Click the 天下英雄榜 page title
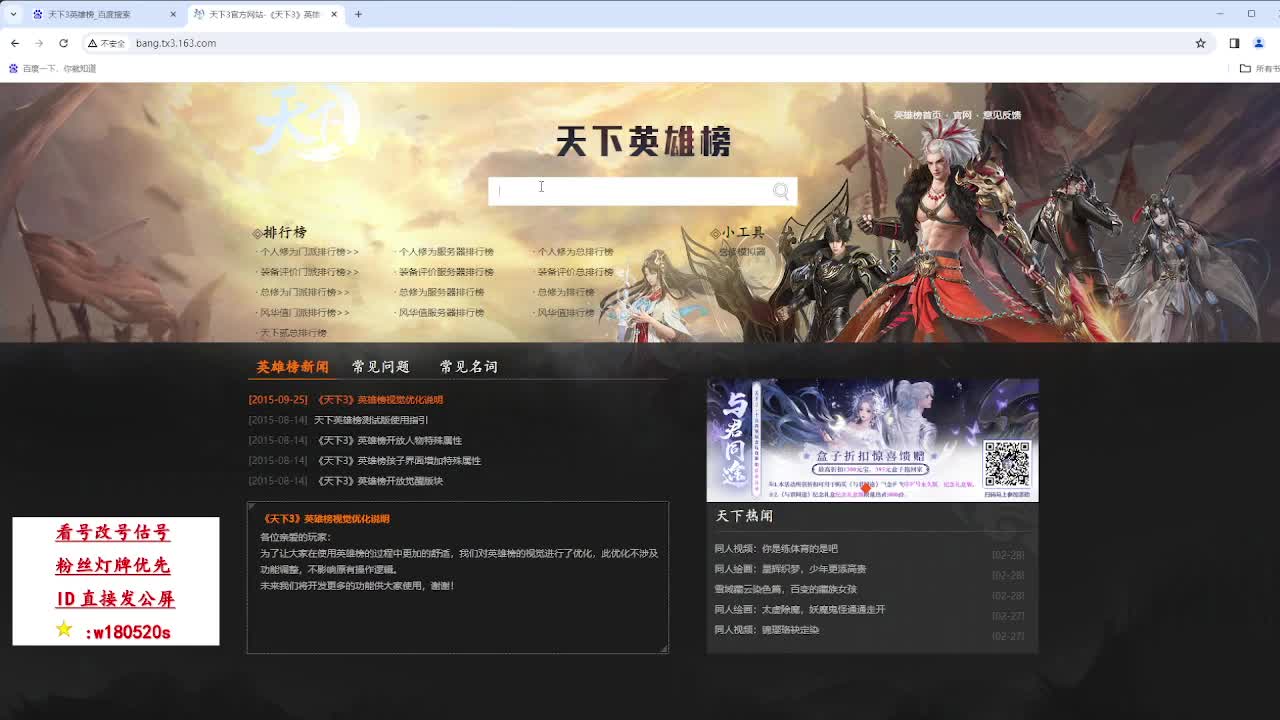 (643, 141)
